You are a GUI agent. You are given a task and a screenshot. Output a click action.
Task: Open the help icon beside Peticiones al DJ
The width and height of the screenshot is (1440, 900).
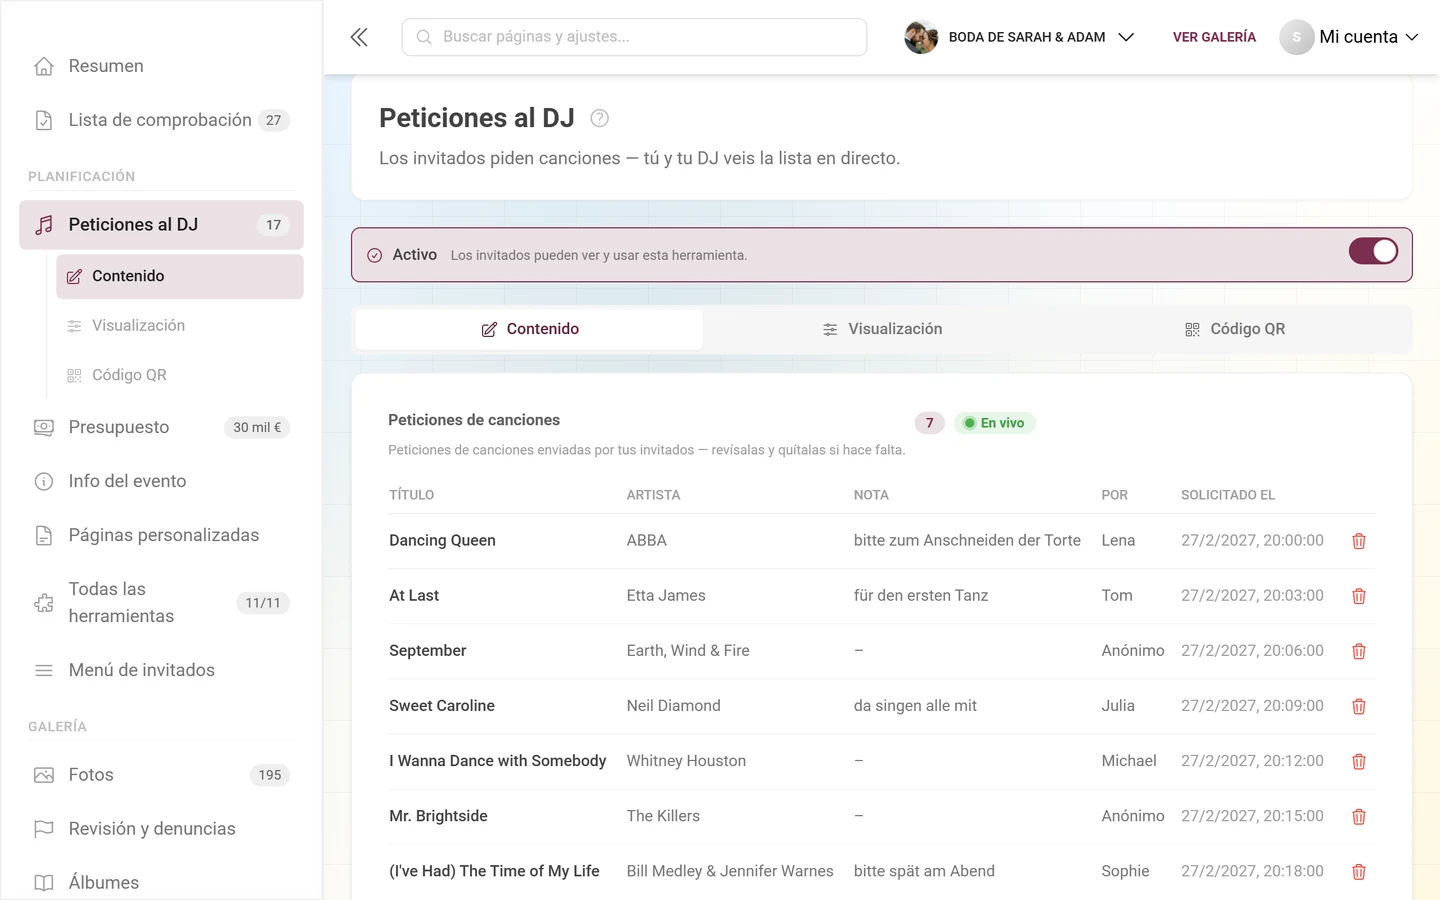pyautogui.click(x=600, y=118)
